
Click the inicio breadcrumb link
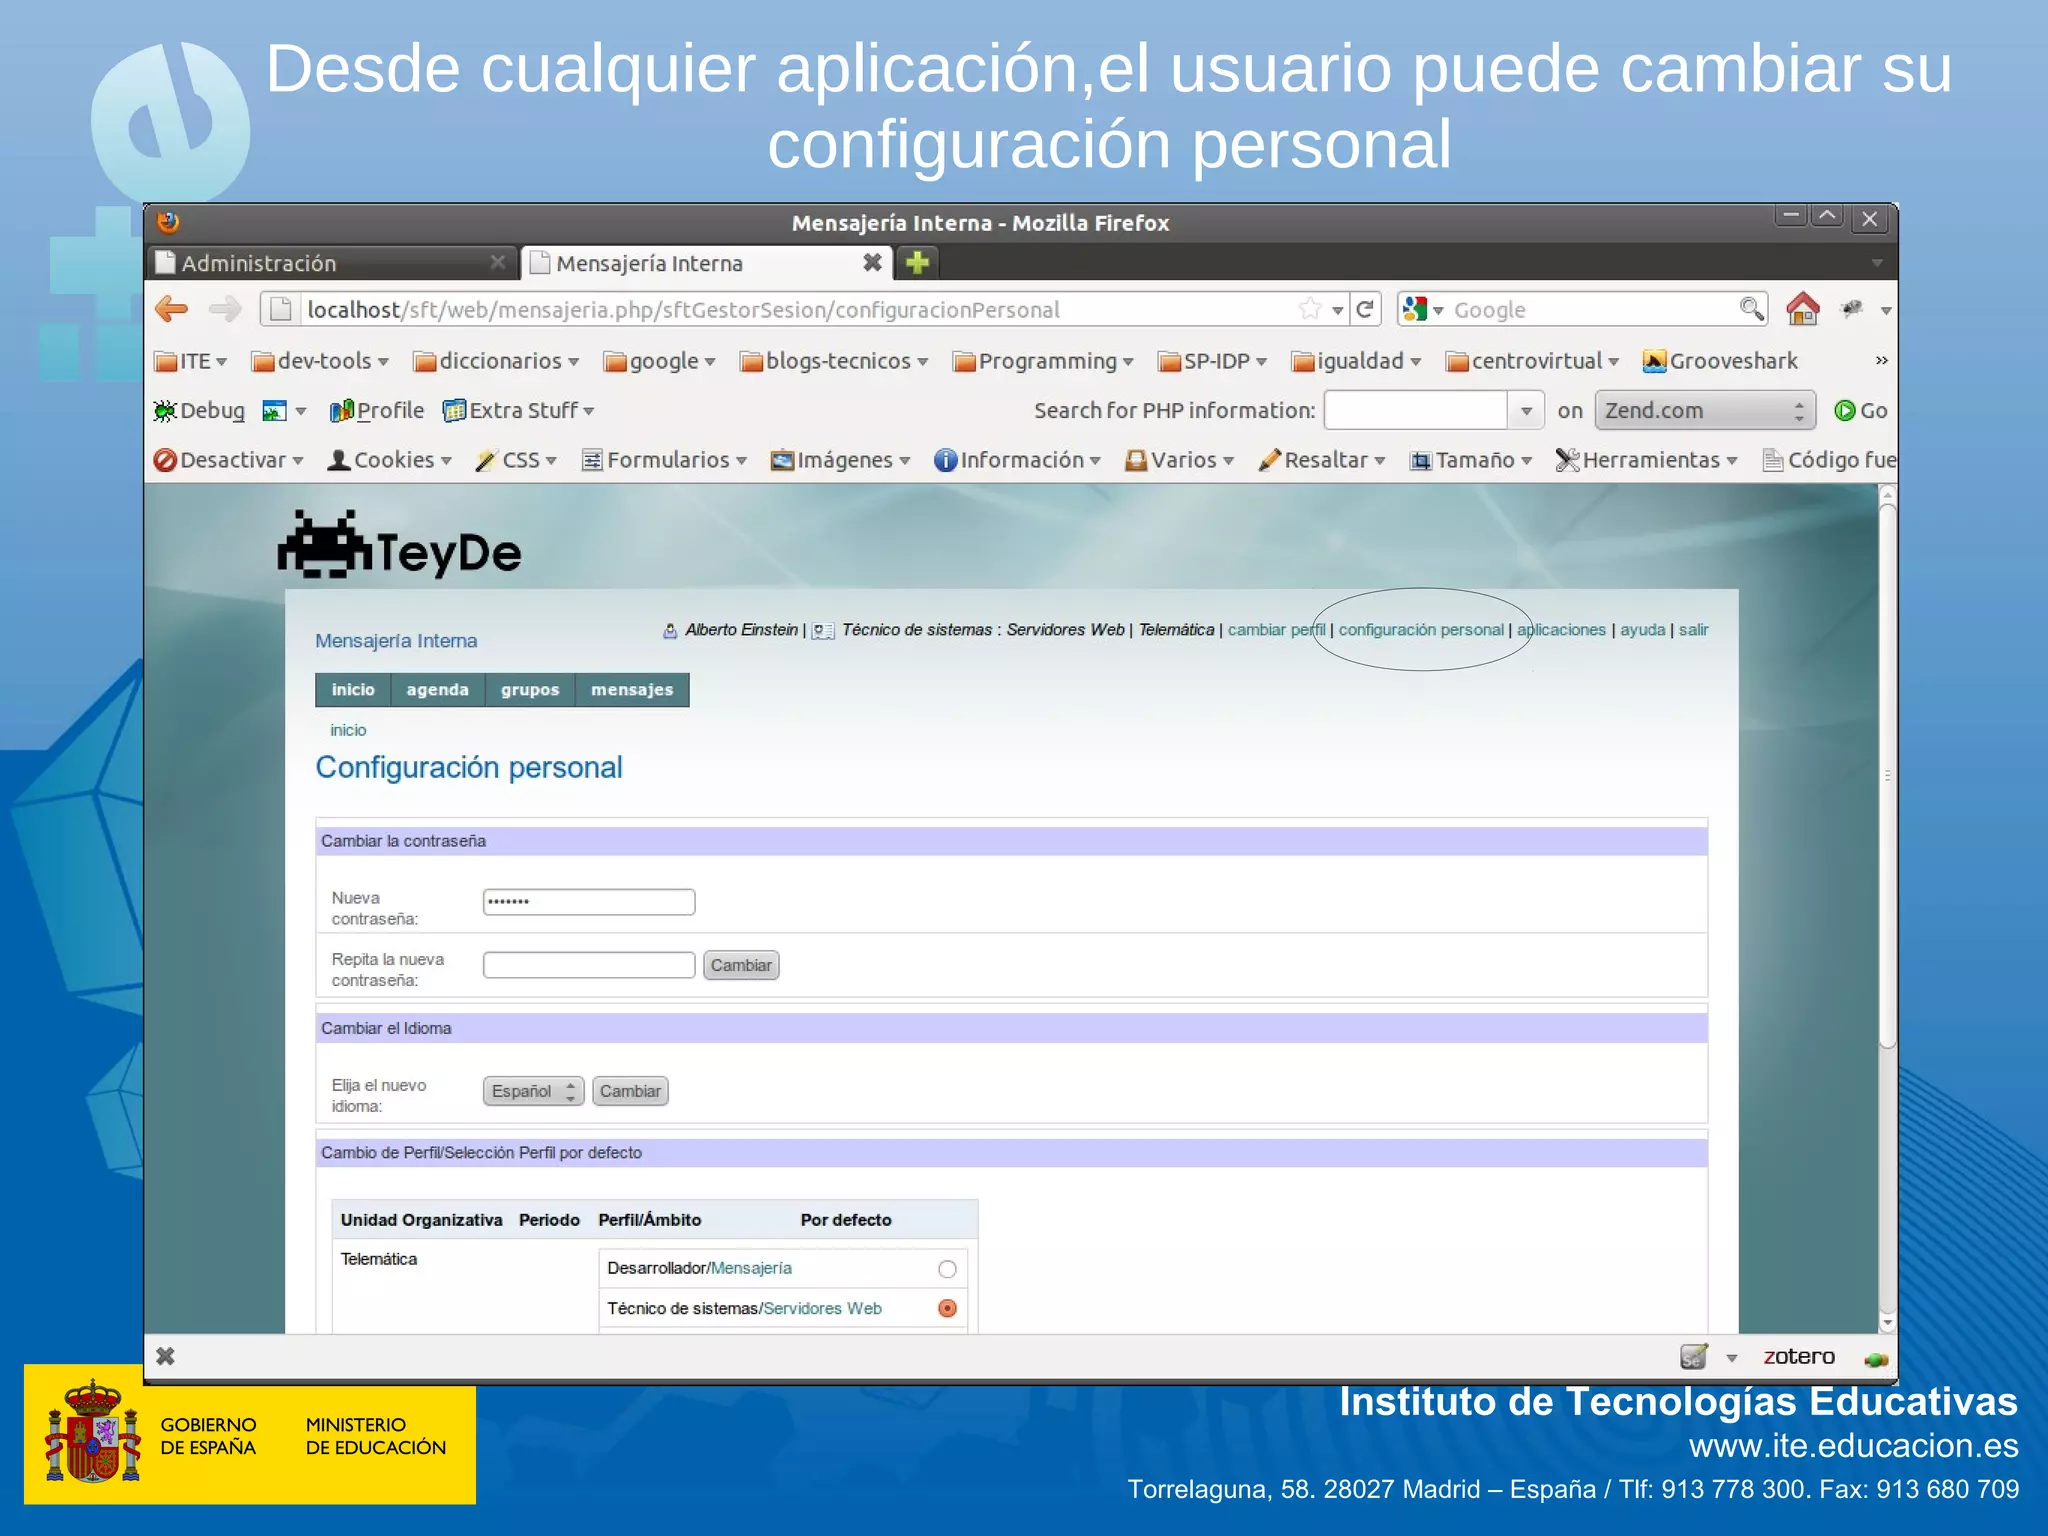pos(348,730)
